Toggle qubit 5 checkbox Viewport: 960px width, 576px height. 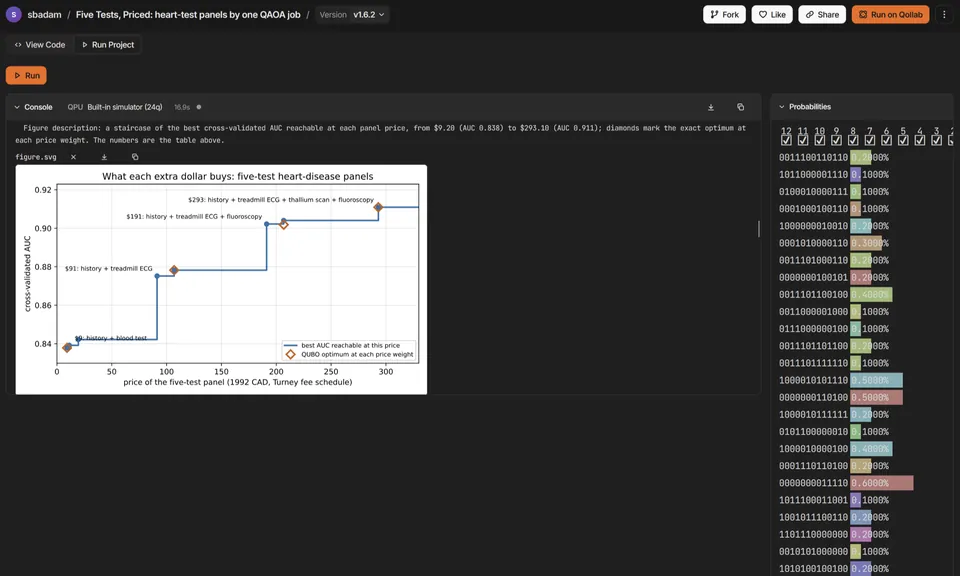[x=903, y=140]
